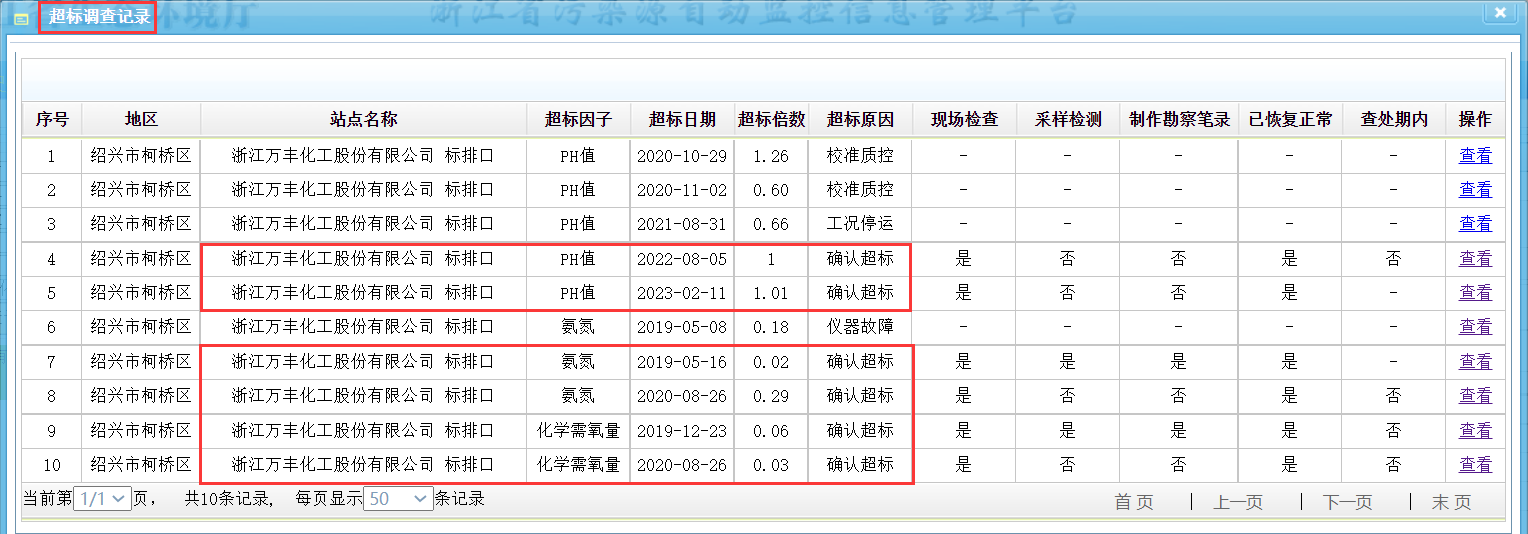1528x534 pixels.
Task: Click 校准质控 cell in row 1
Action: (860, 156)
